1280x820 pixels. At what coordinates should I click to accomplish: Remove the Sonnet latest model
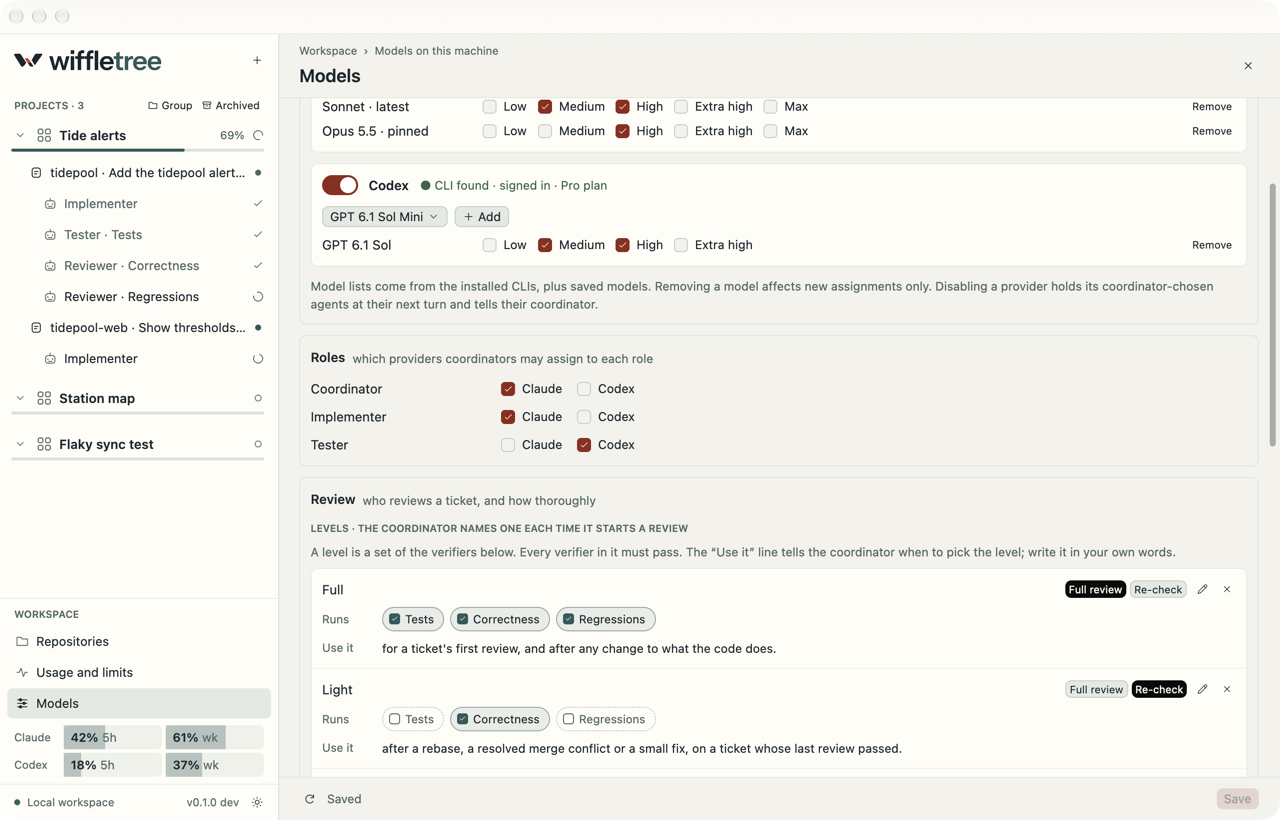click(x=1212, y=106)
